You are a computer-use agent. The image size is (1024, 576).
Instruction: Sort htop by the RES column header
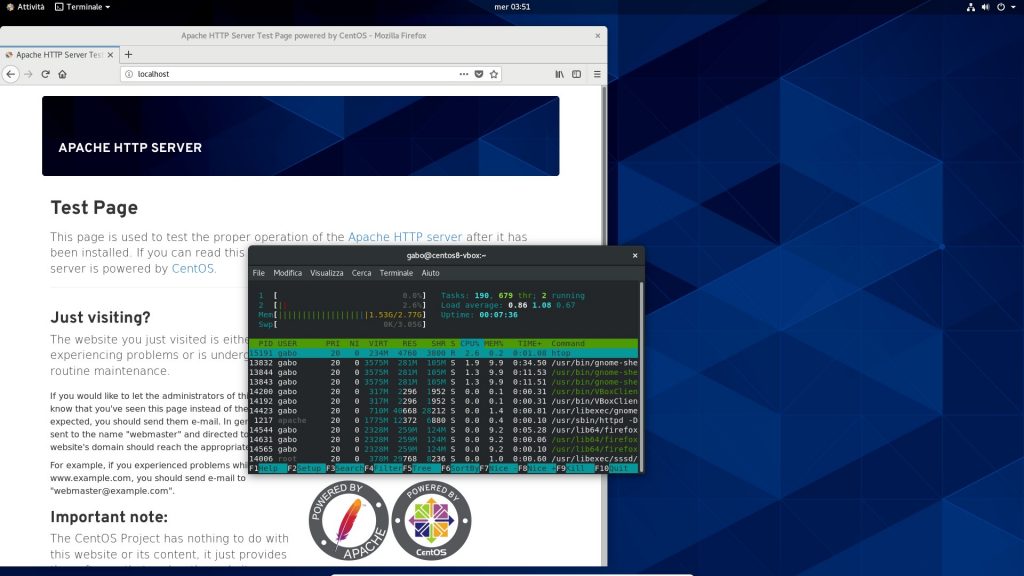409,344
